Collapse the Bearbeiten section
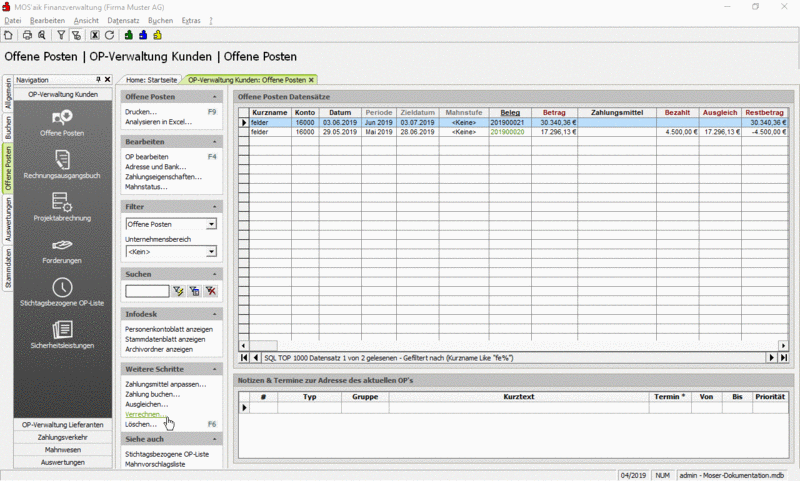This screenshot has width=800, height=481. pos(214,141)
